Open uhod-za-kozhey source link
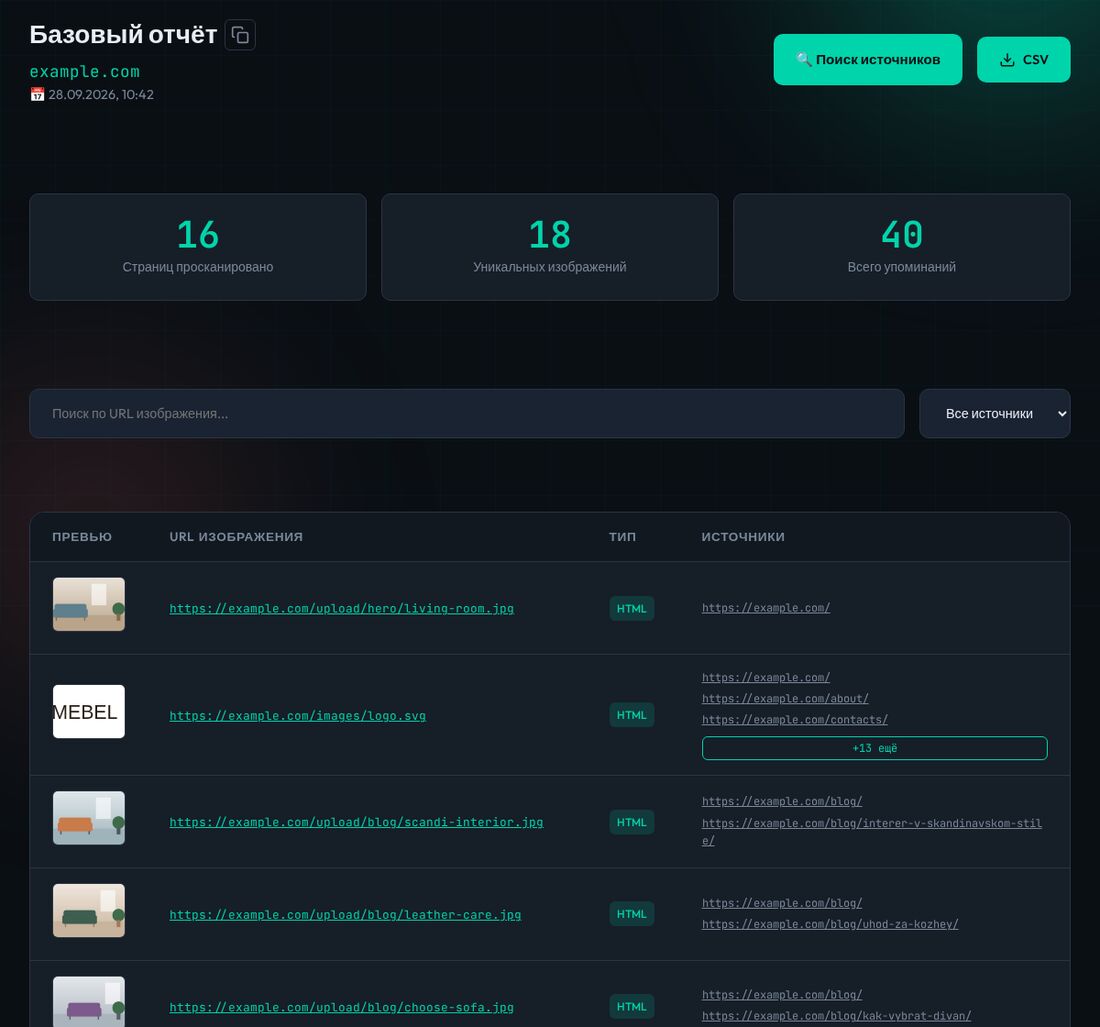 tap(830, 925)
